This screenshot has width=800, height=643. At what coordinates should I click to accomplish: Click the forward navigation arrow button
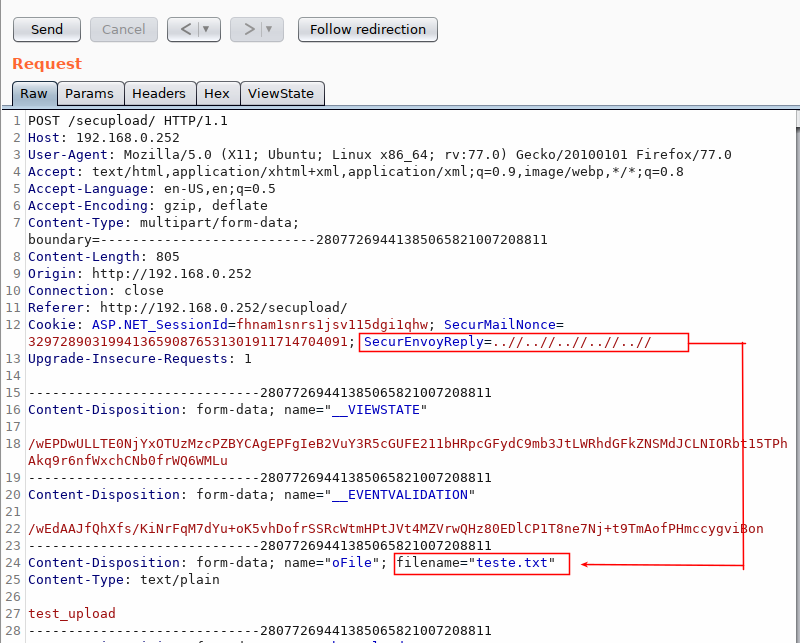pos(249,29)
